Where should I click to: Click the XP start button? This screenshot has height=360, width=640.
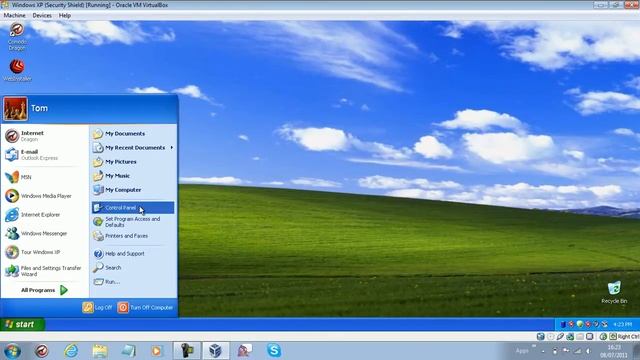(22, 324)
